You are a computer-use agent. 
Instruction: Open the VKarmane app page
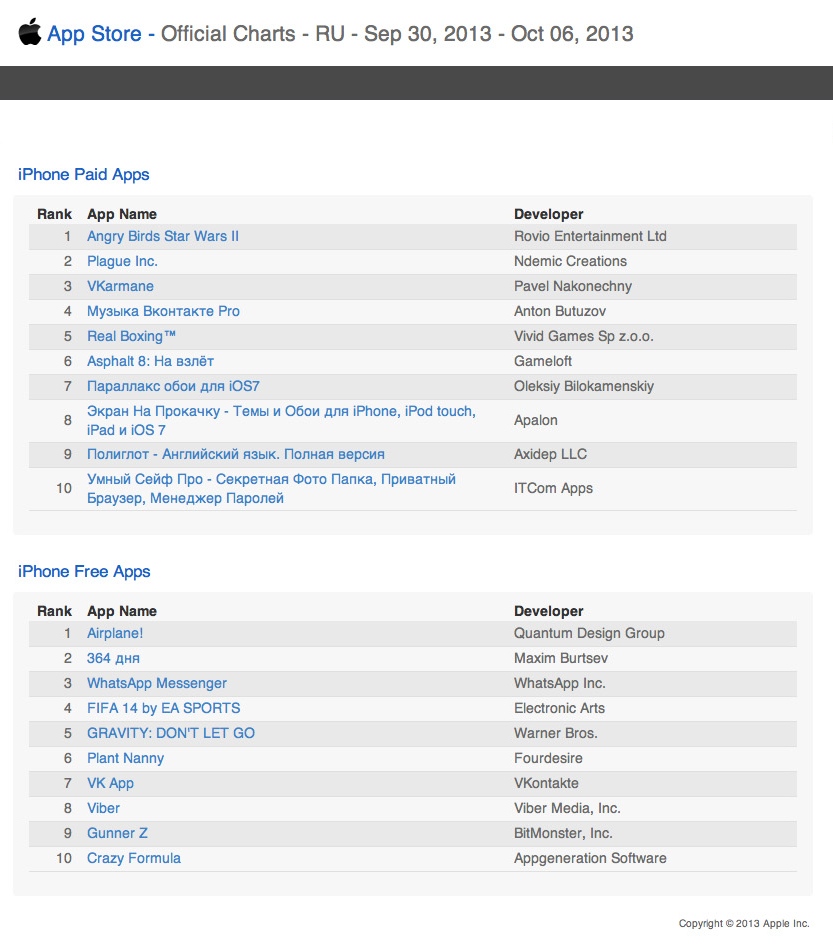coord(120,287)
